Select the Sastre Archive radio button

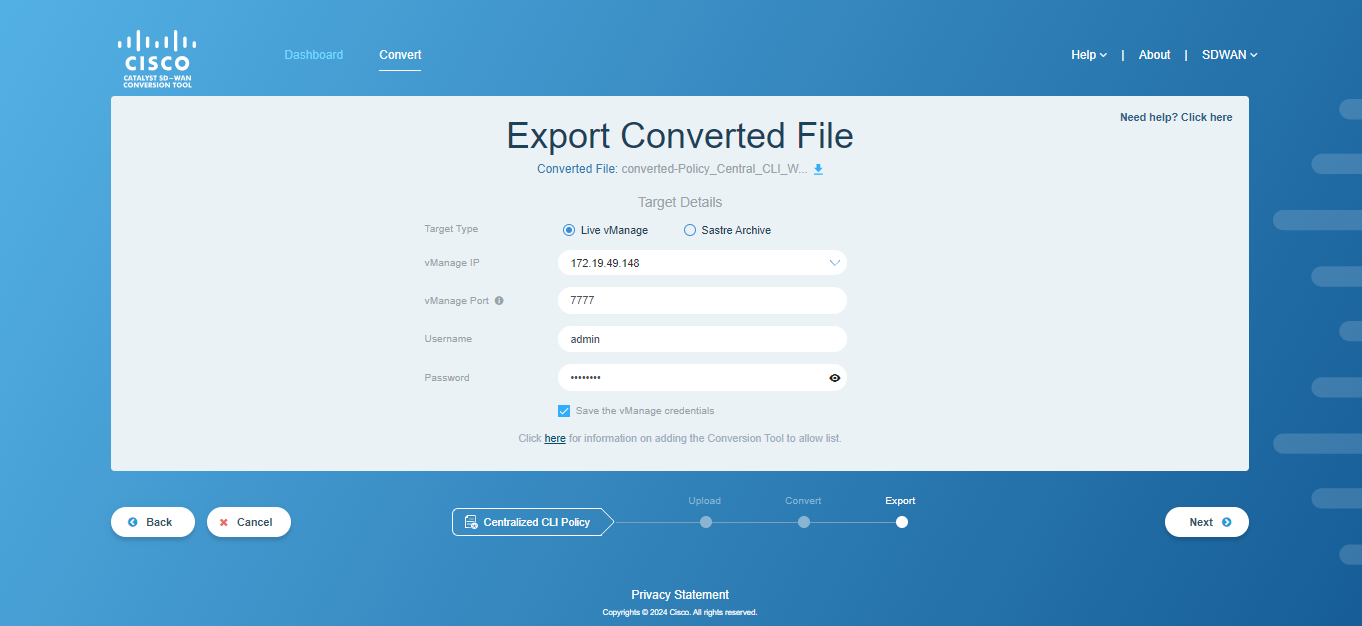tap(689, 230)
